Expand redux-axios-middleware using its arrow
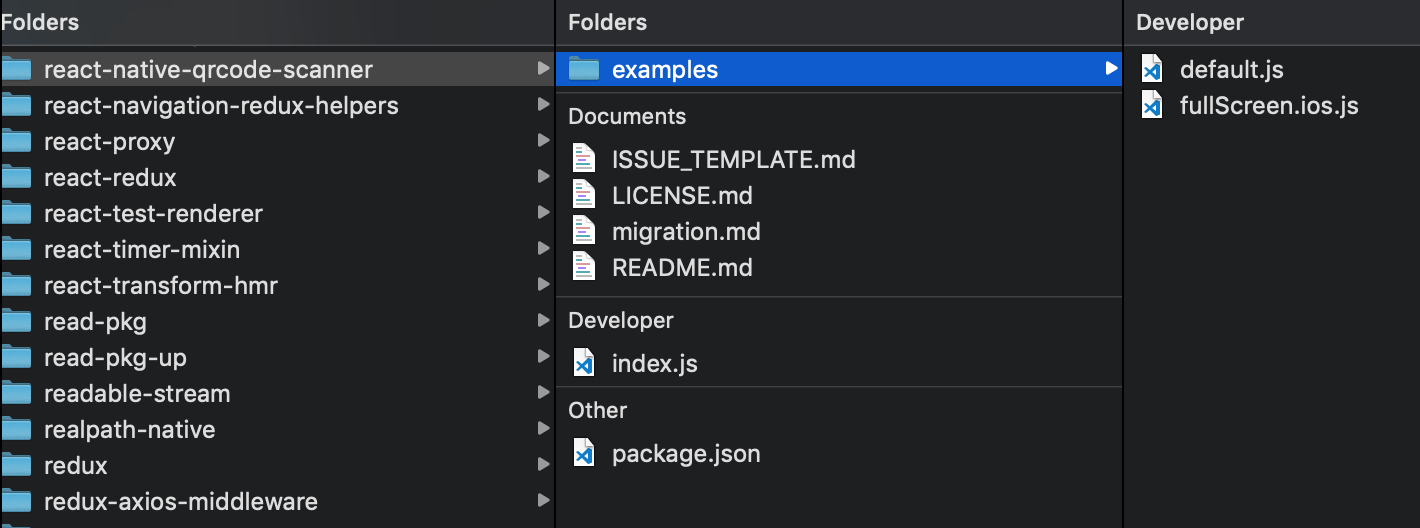1420x528 pixels. [543, 501]
